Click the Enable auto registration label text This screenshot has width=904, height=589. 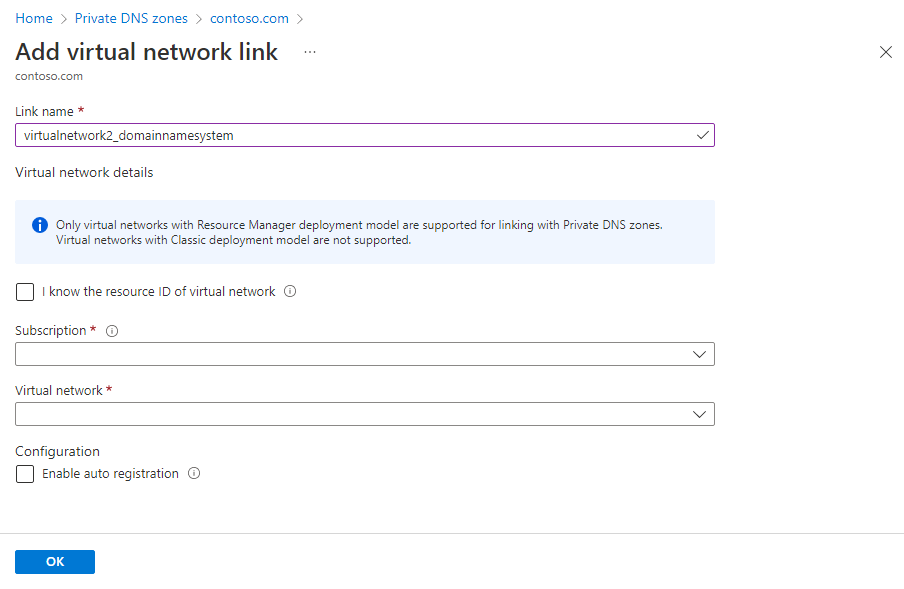click(x=110, y=474)
